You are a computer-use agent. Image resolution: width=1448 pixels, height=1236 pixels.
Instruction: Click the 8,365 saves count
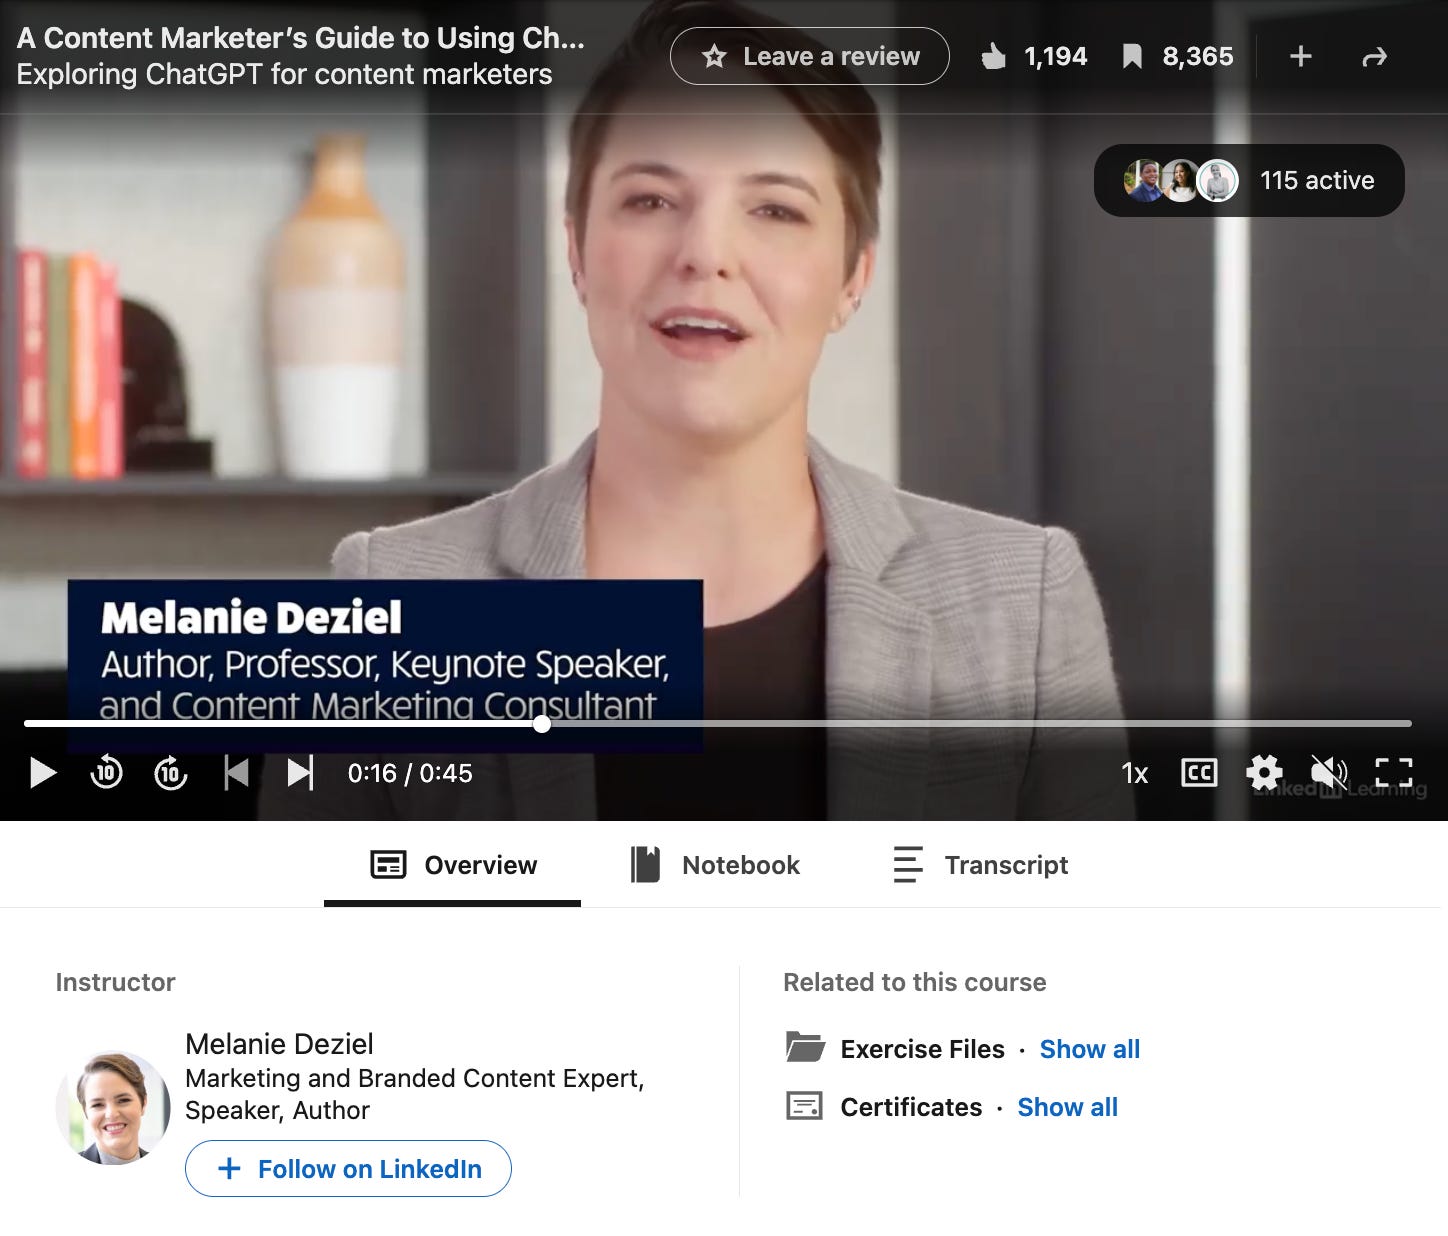click(x=1197, y=57)
